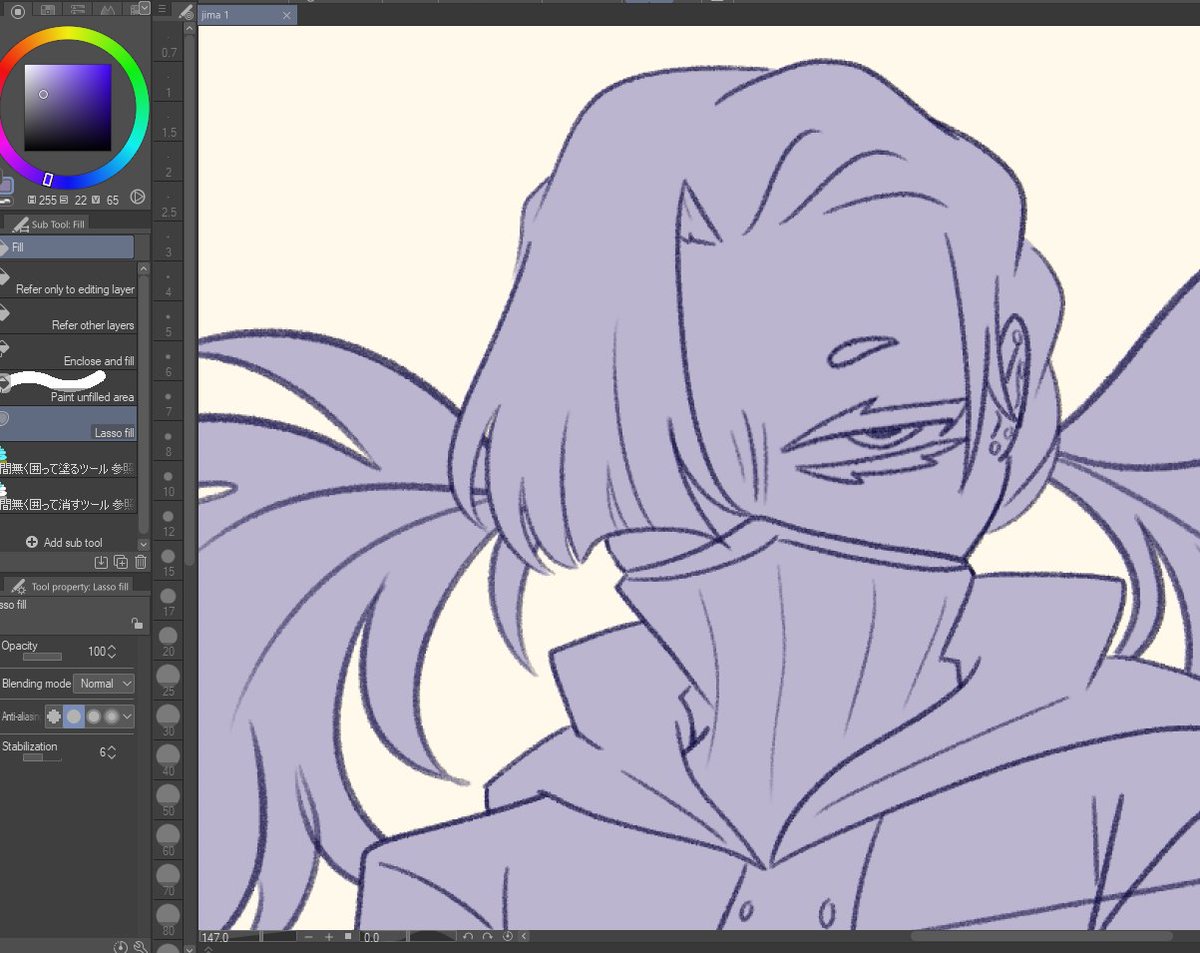
Task: Lock the Lasso fill tool property settings
Action: click(138, 623)
